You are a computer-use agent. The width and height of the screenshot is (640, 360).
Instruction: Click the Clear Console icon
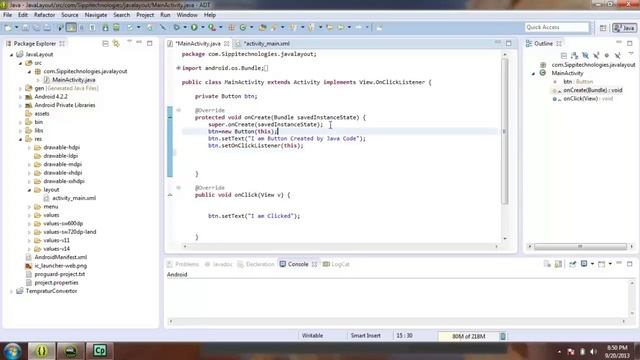(547, 264)
